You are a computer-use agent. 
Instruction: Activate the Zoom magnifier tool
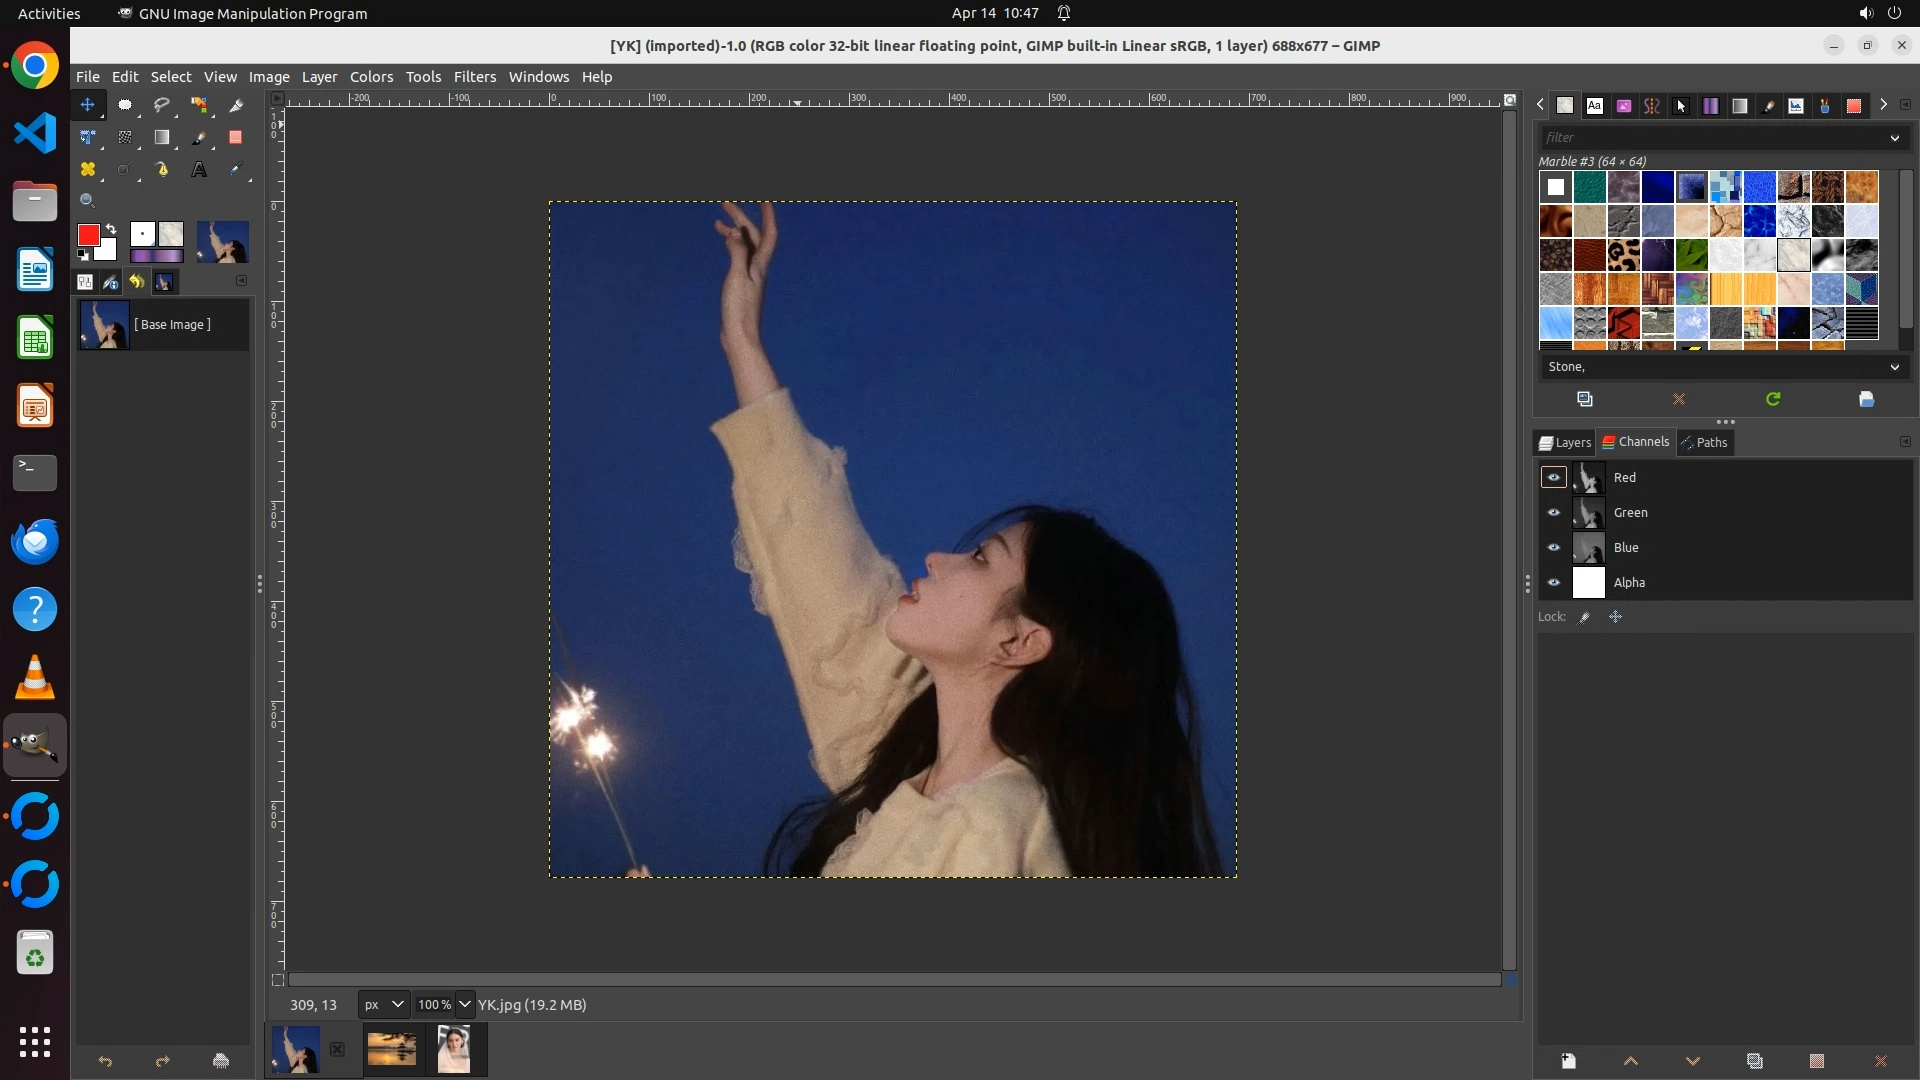click(88, 201)
